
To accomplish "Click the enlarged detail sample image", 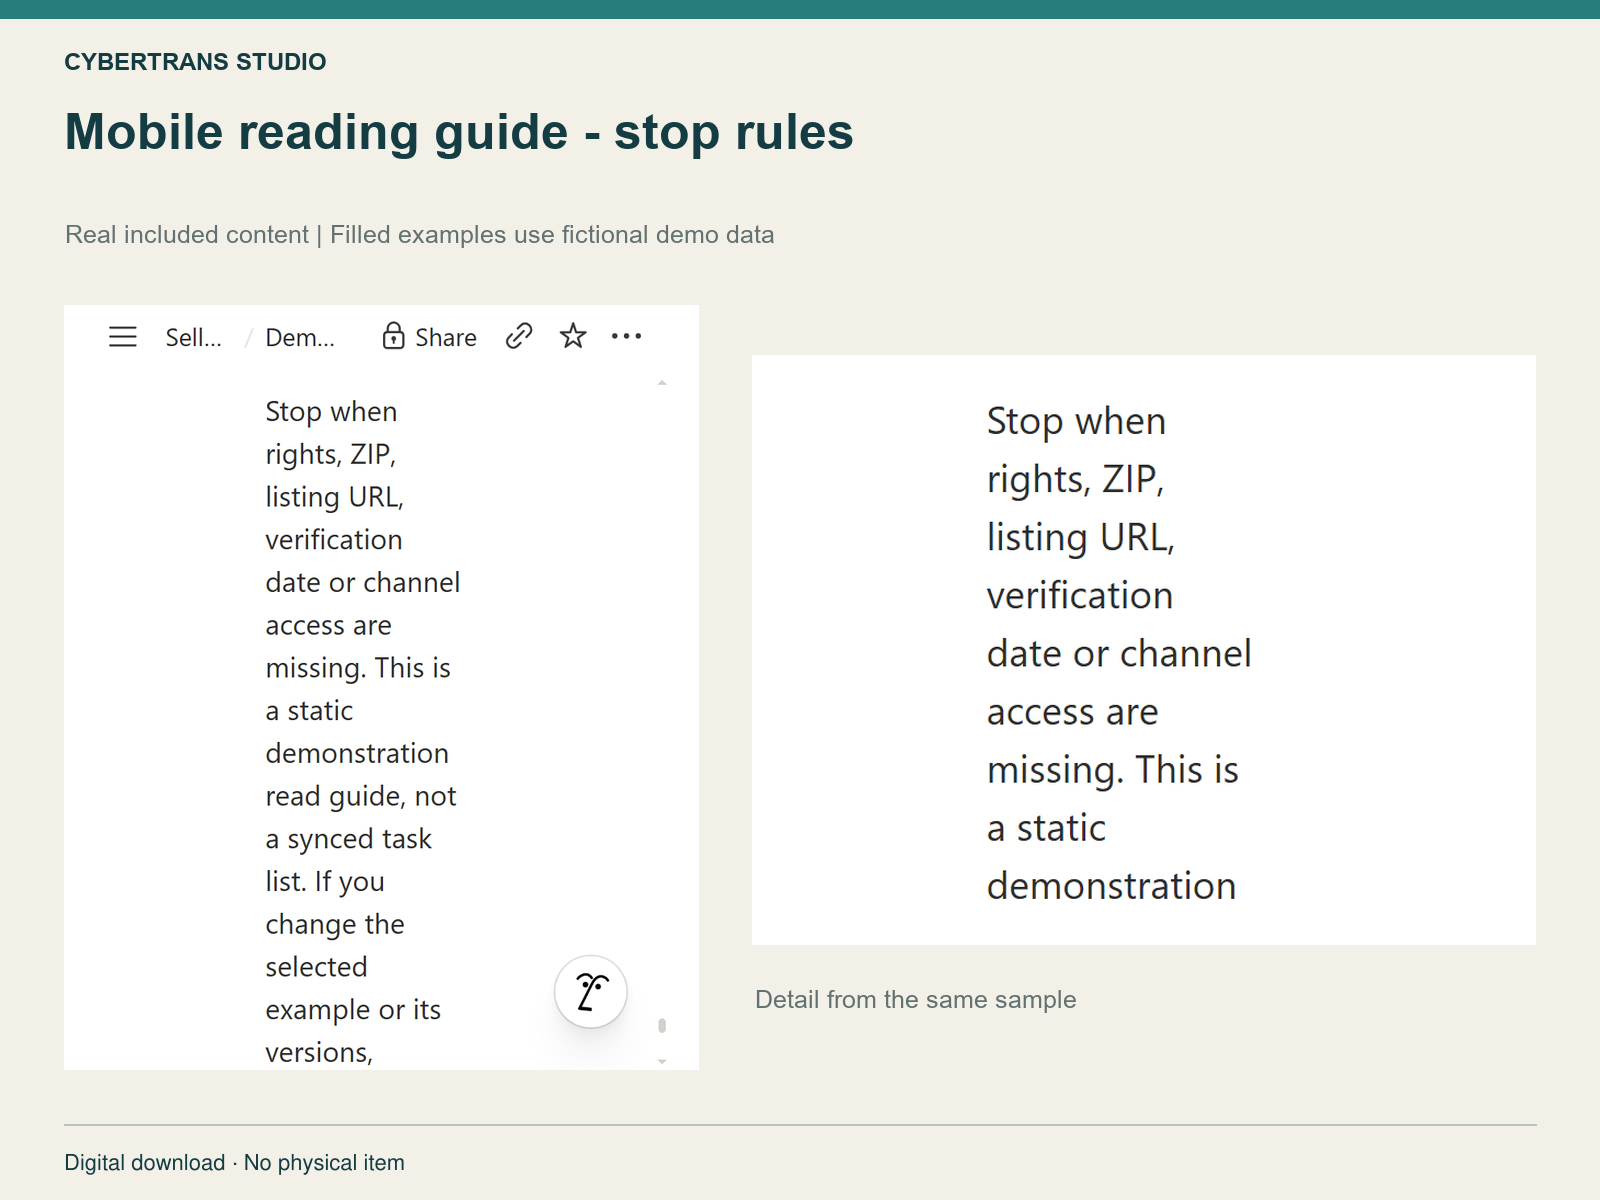I will tap(1144, 650).
